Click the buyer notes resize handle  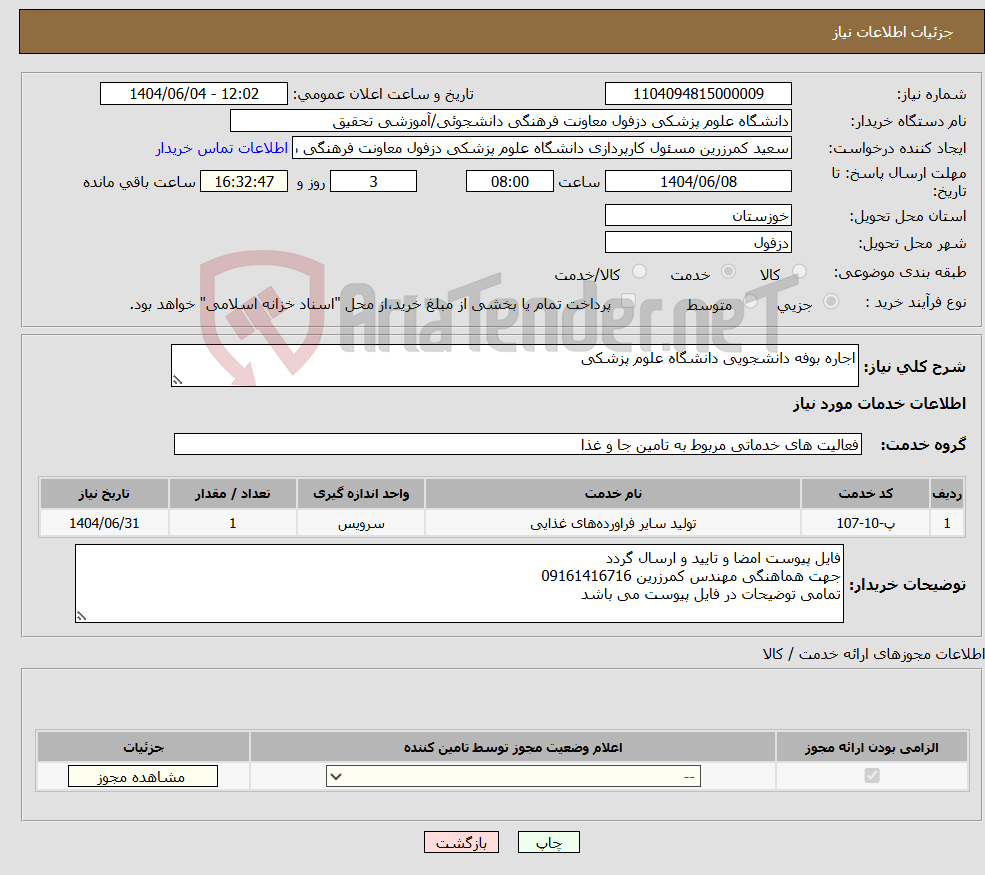click(x=81, y=617)
